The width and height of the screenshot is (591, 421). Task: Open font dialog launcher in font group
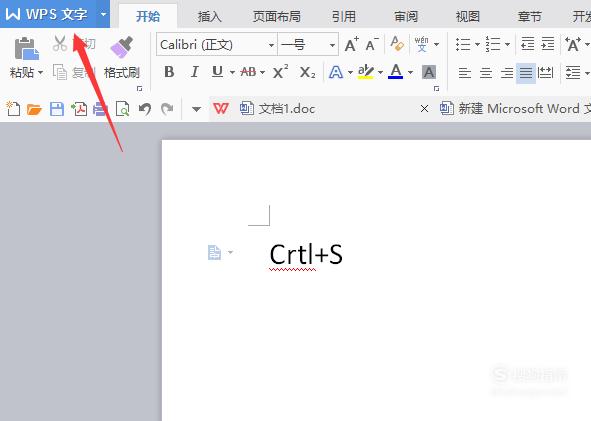436,89
